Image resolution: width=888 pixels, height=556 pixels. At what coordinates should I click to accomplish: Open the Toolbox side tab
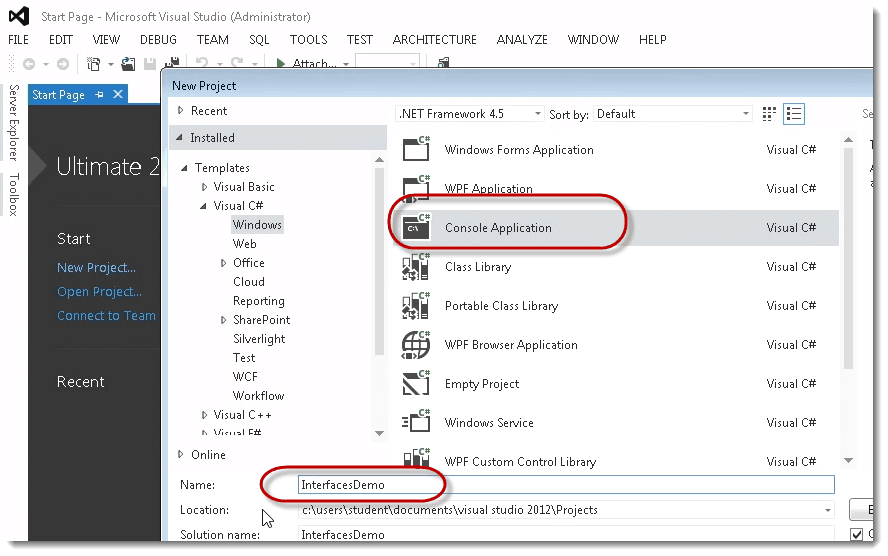pos(14,194)
